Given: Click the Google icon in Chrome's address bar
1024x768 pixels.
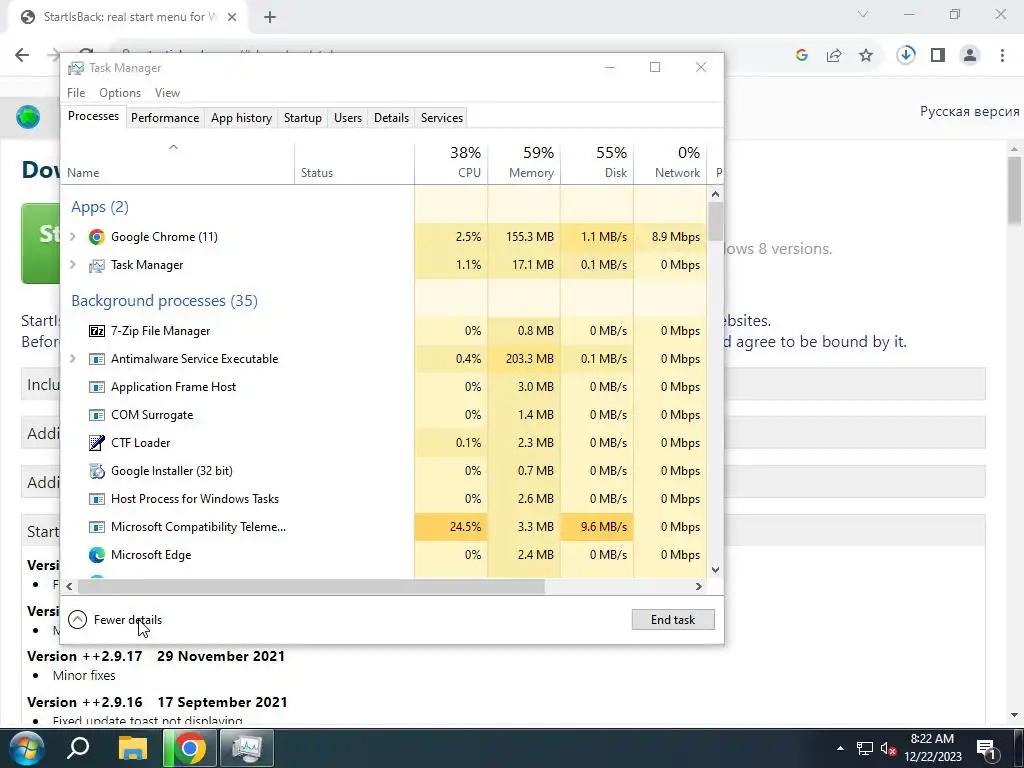Looking at the screenshot, I should [x=802, y=56].
